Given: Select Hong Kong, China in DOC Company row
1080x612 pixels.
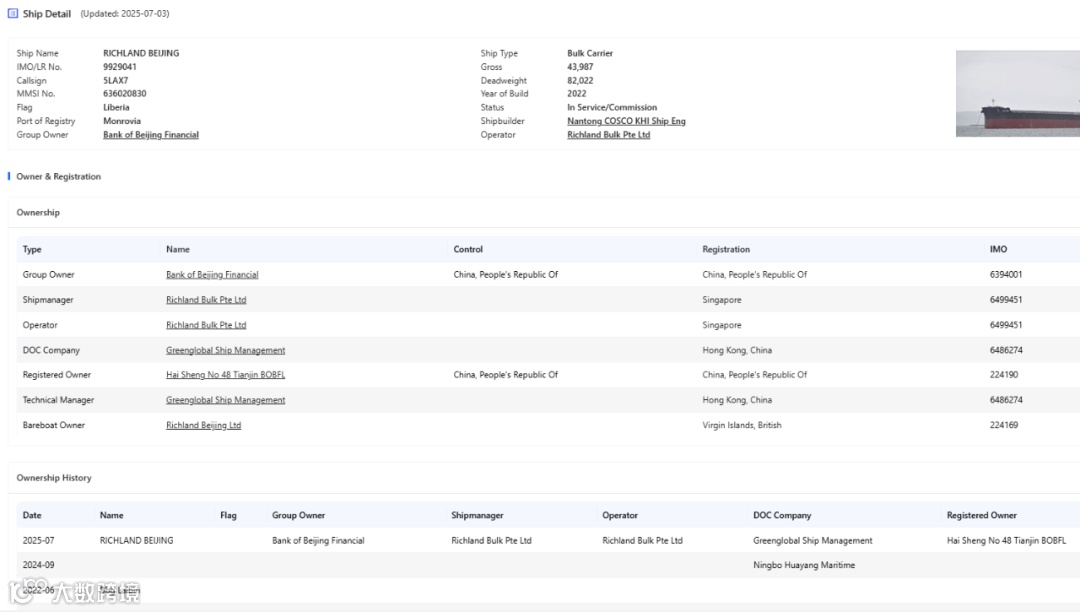Looking at the screenshot, I should (x=737, y=350).
